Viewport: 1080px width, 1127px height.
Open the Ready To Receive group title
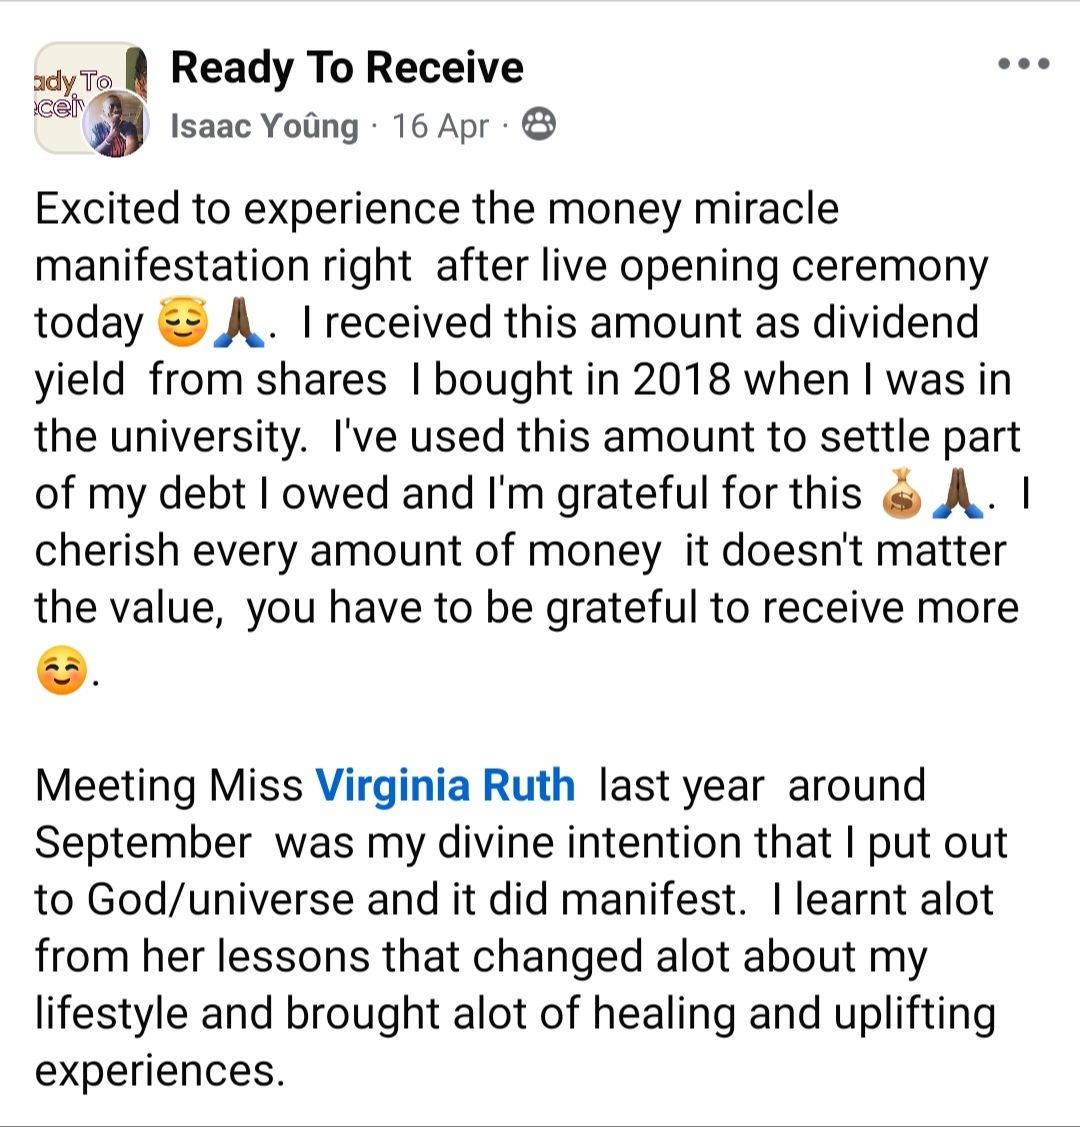pyautogui.click(x=347, y=68)
